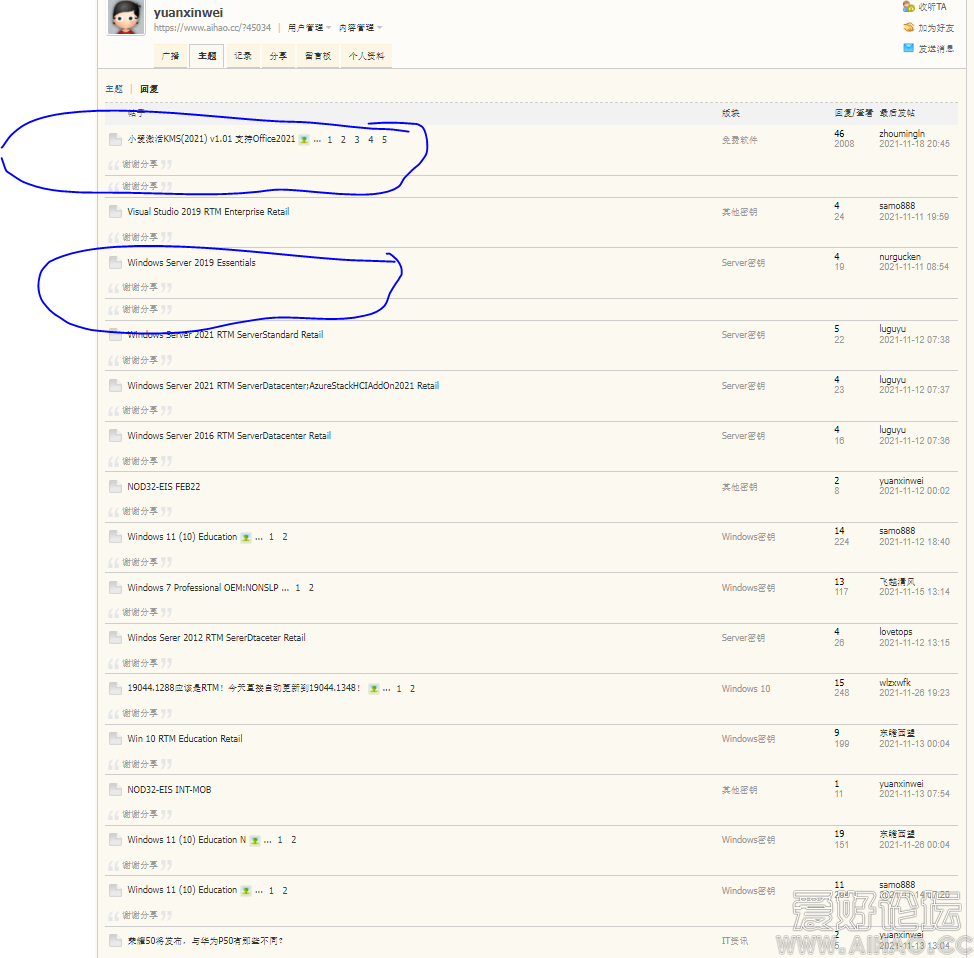The height and width of the screenshot is (958, 974).
Task: Open the 留言板 tab
Action: [318, 56]
